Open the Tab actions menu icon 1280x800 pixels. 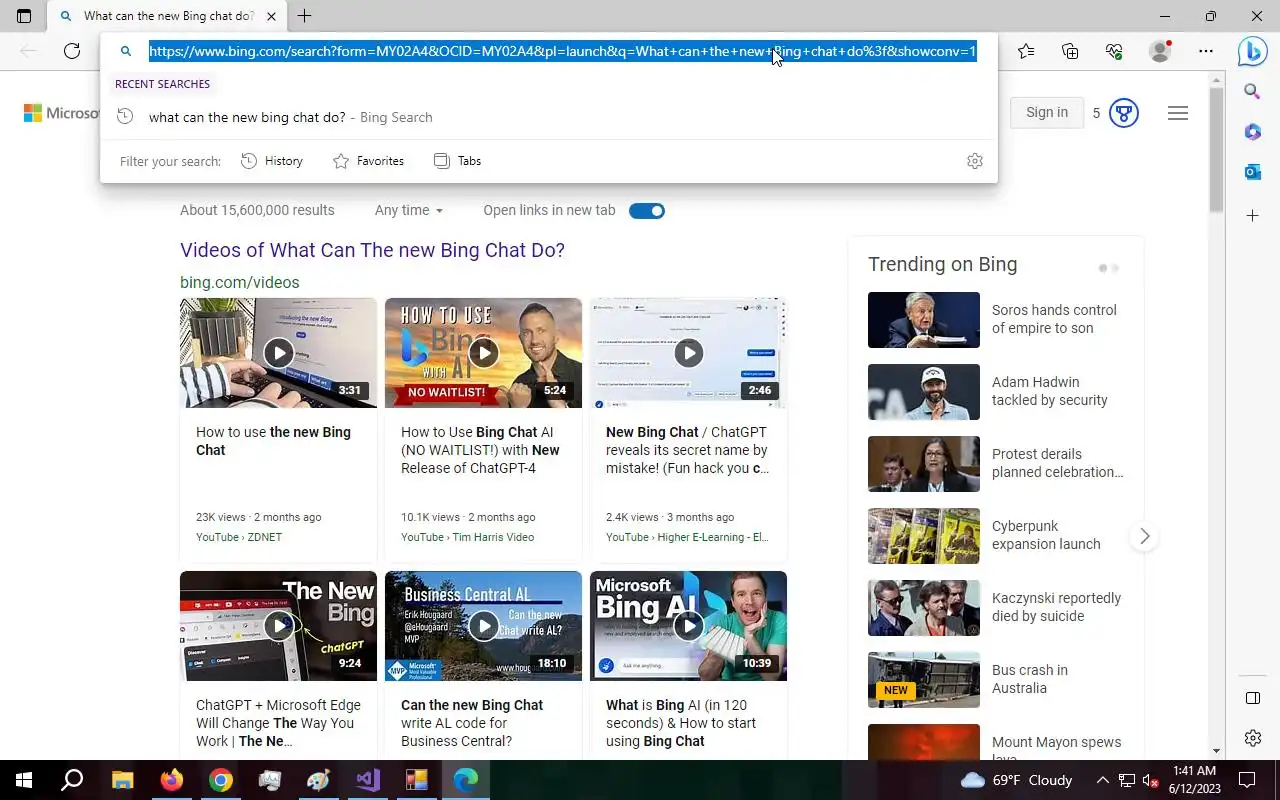tap(24, 16)
